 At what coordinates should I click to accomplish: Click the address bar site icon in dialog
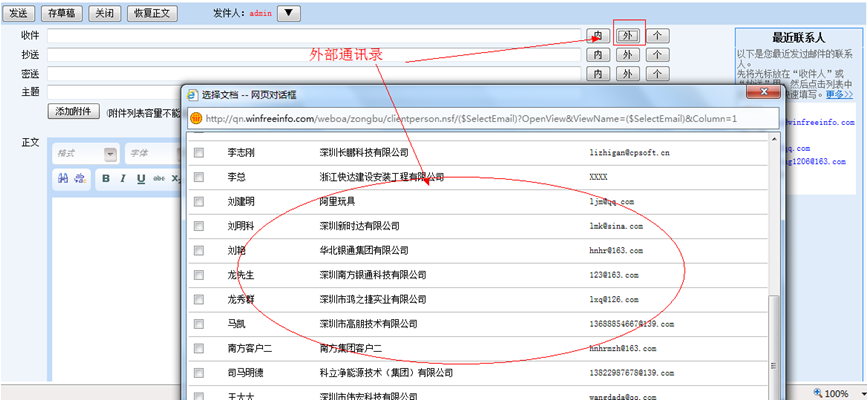(195, 119)
